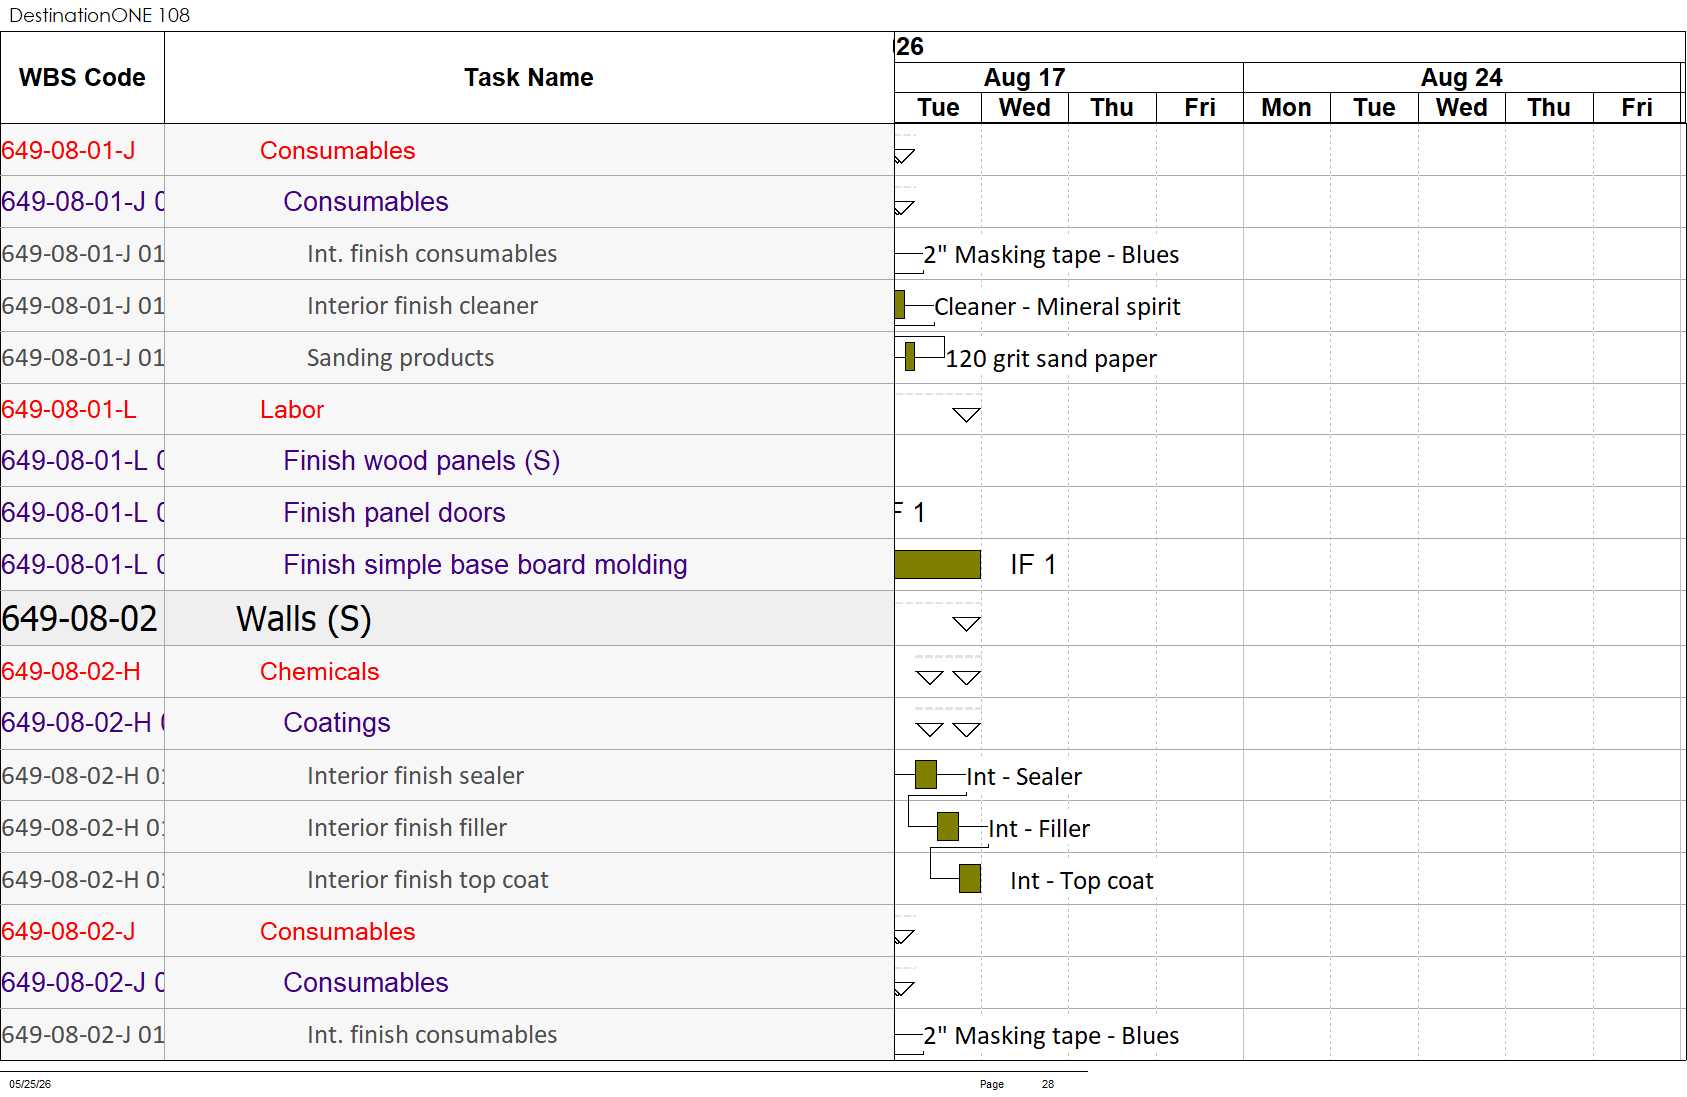Screen dimensions: 1687x1097
Task: Select the Finish panel doors row
Action: (447, 513)
